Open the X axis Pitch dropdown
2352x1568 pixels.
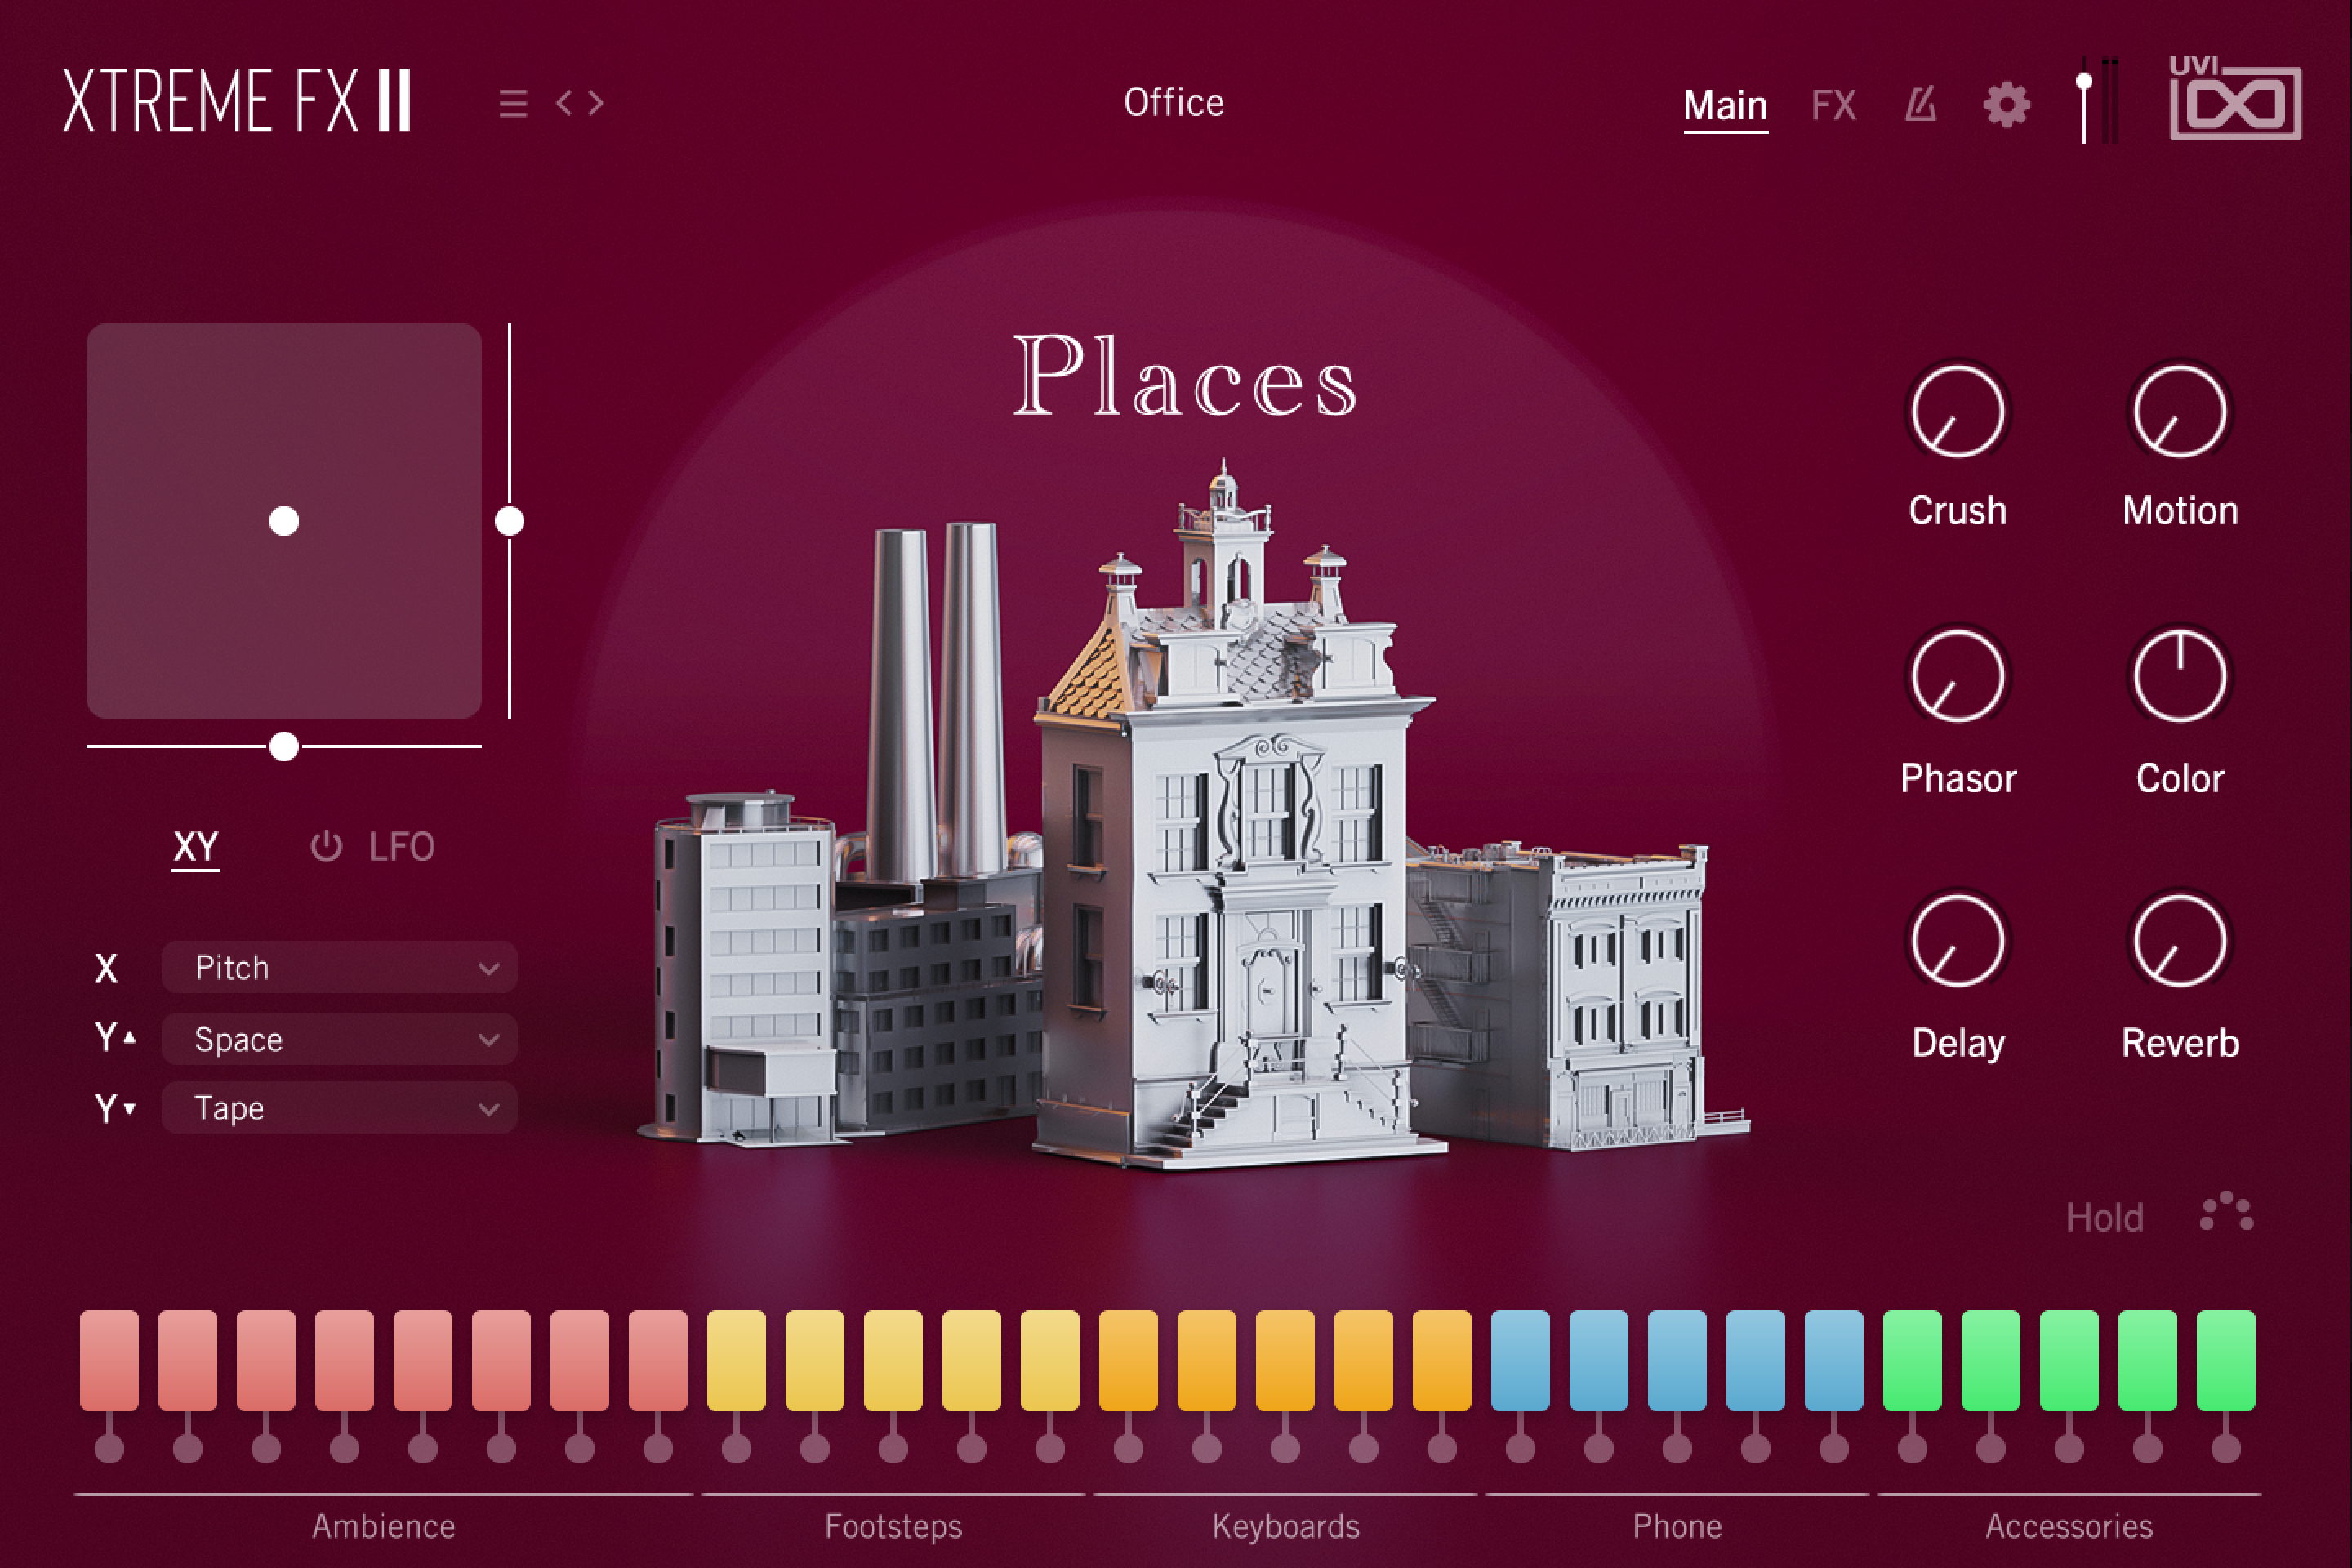(339, 967)
